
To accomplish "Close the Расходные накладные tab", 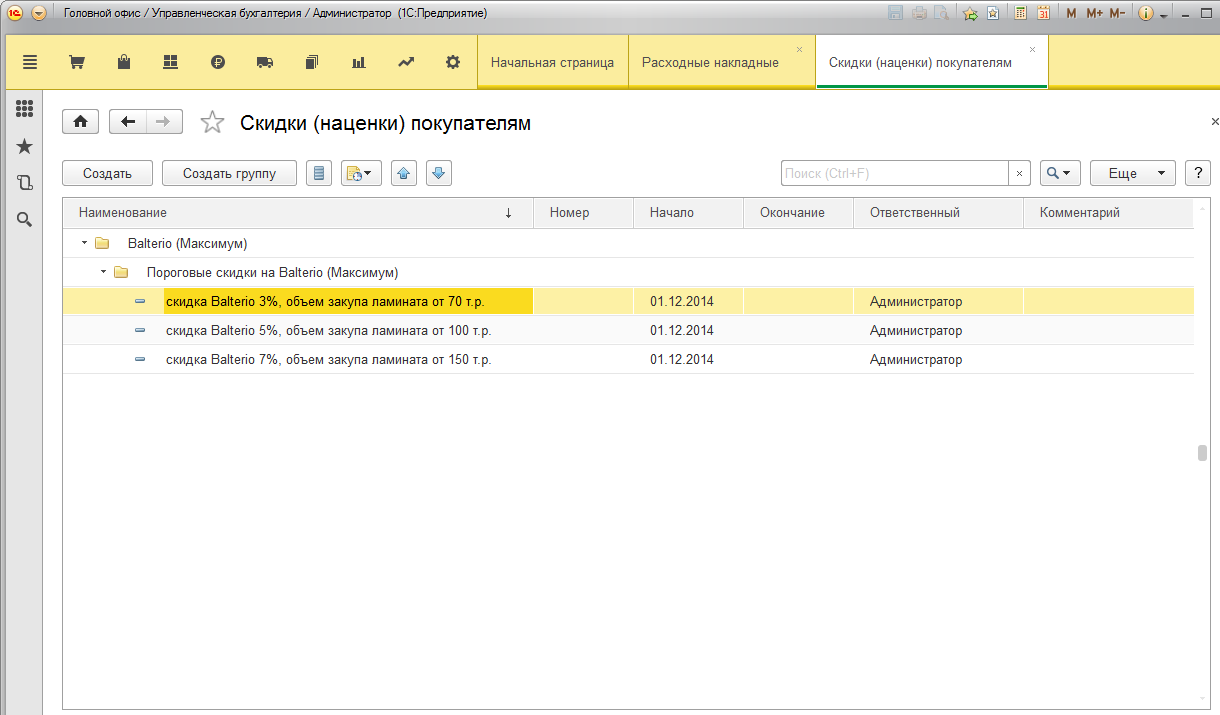I will coord(799,49).
